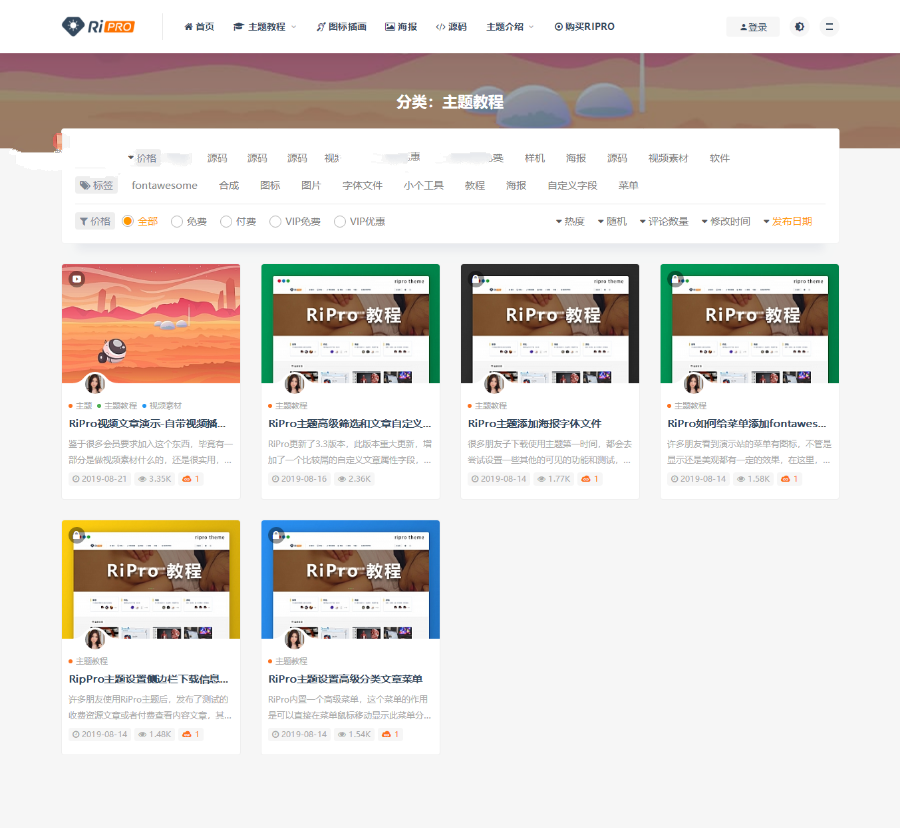900x828 pixels.
Task: Click 2.36K views eye icon
Action: tap(342, 479)
